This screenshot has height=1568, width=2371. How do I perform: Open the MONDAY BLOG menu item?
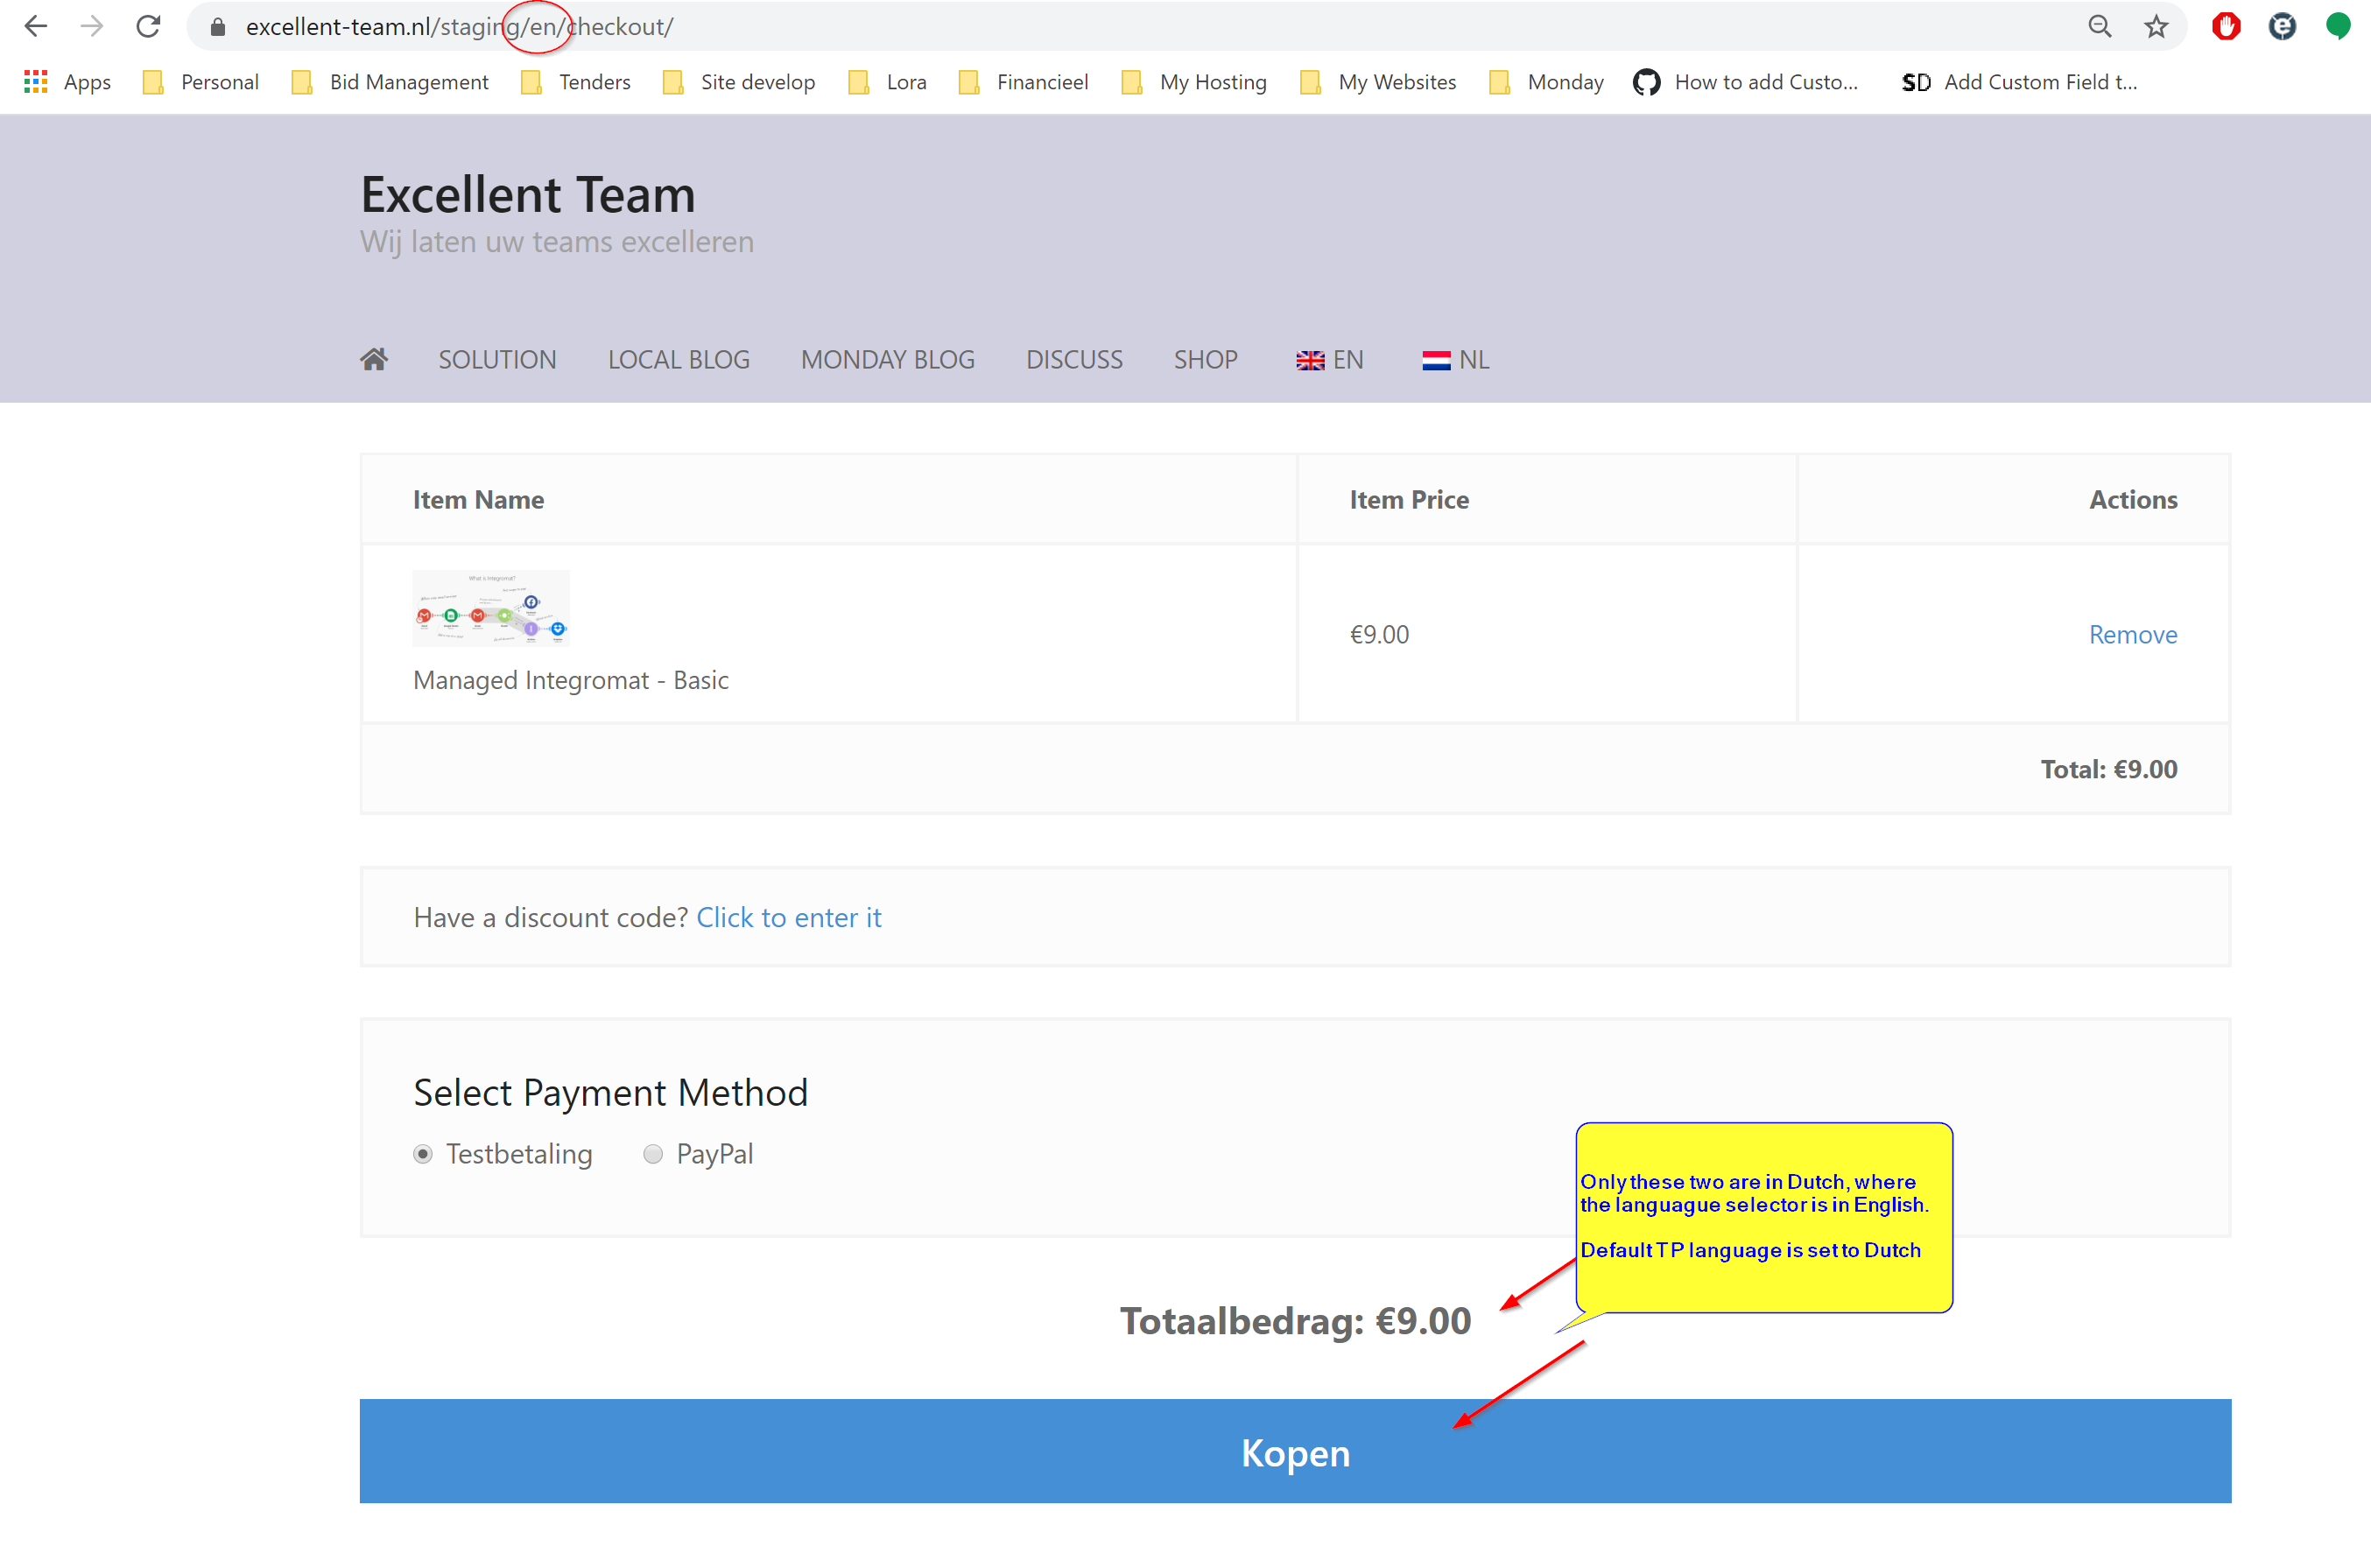[888, 360]
